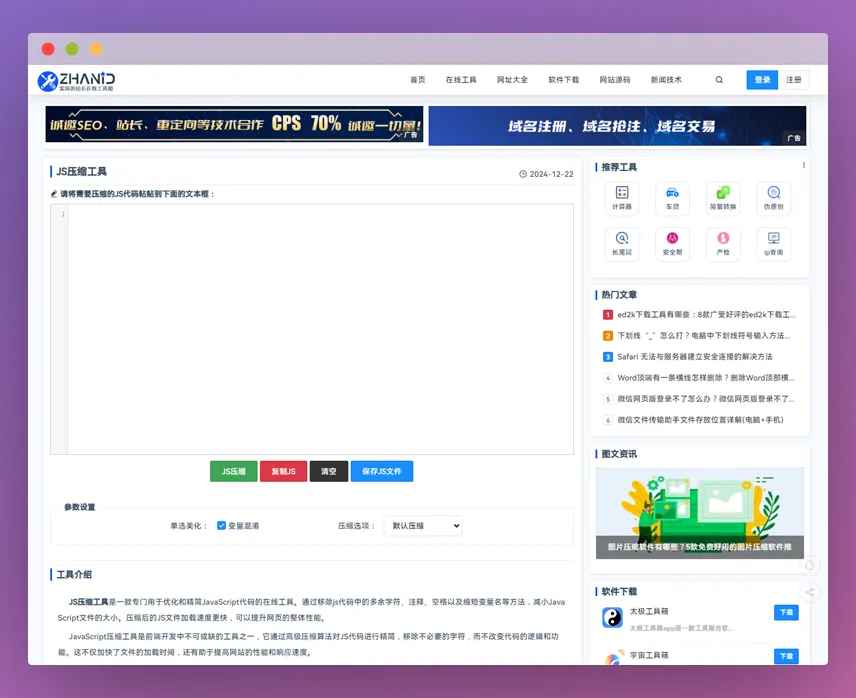This screenshot has height=698, width=856.
Task: Open the ip查询 IP lookup tool
Action: click(773, 243)
